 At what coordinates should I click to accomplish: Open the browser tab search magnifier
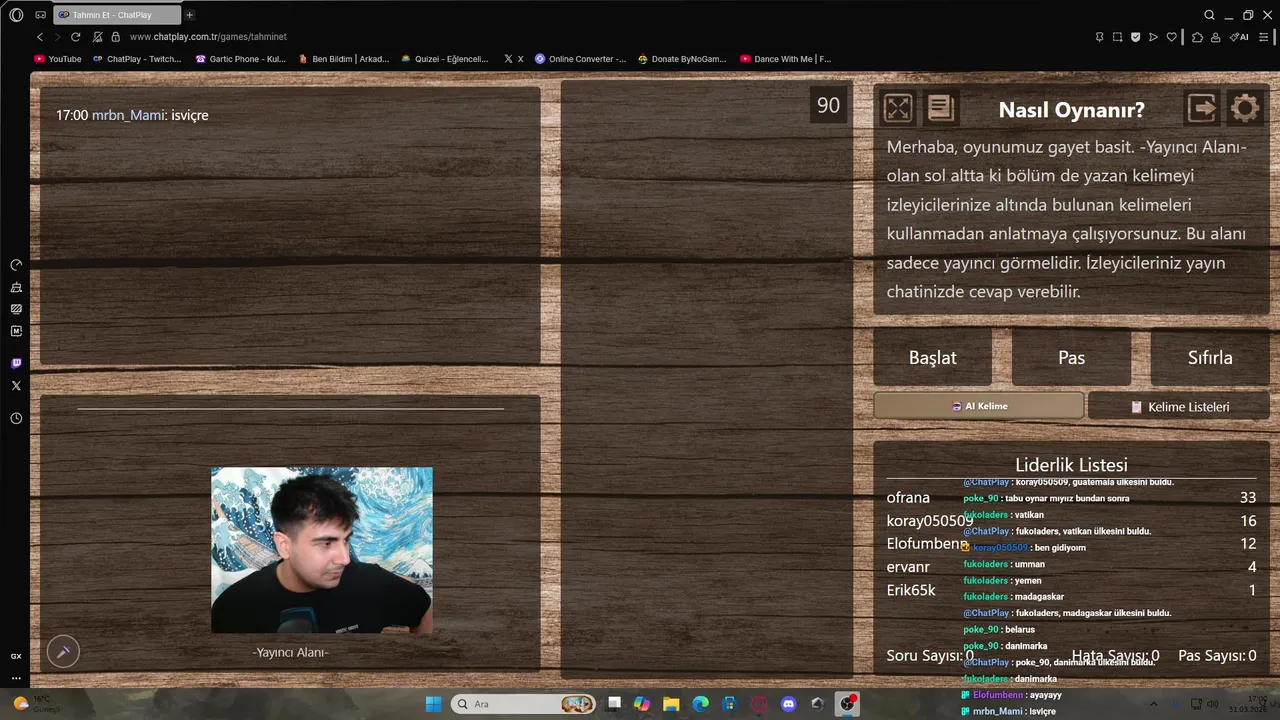pos(1209,15)
